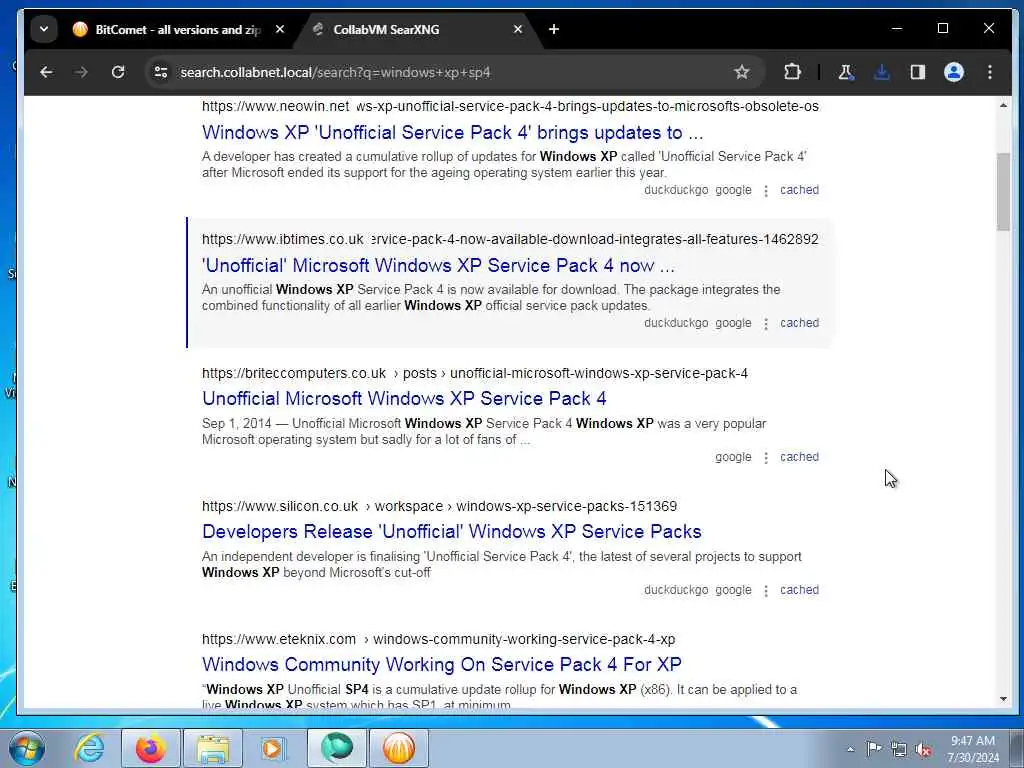Close the BitComet tab

click(280, 29)
